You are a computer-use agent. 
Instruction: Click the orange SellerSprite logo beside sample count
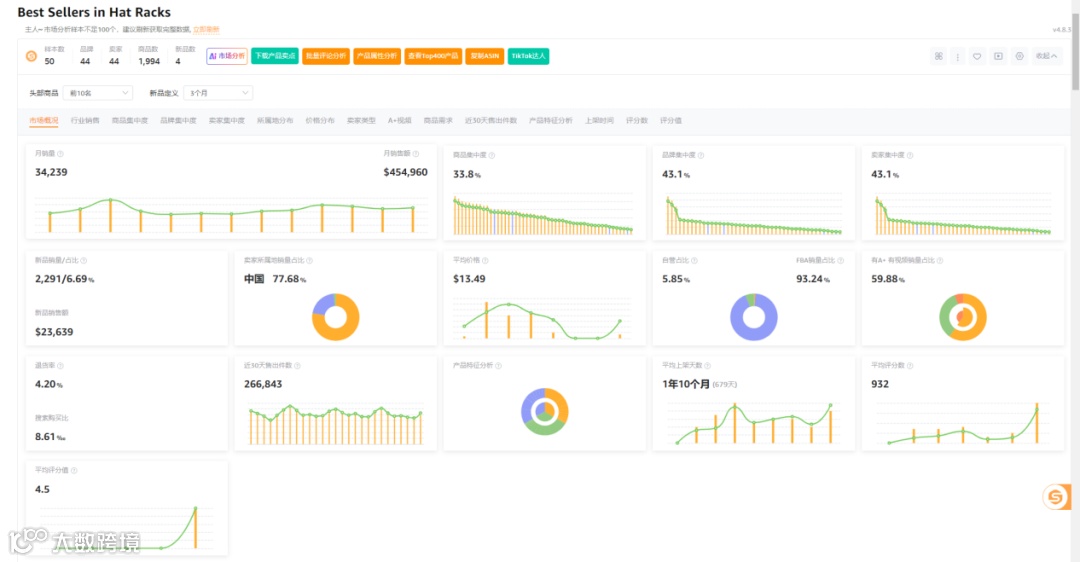coord(31,56)
